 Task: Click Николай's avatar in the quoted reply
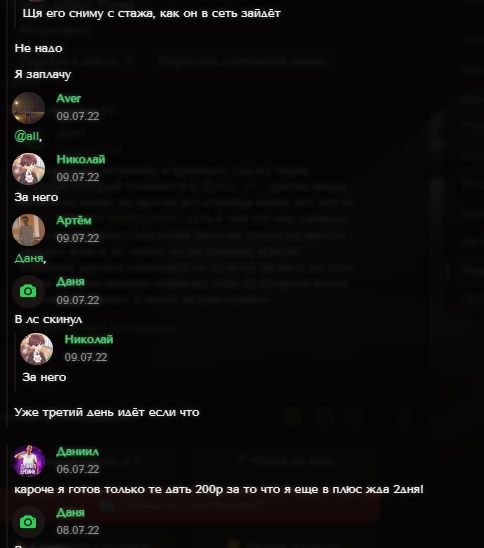[x=36, y=349]
